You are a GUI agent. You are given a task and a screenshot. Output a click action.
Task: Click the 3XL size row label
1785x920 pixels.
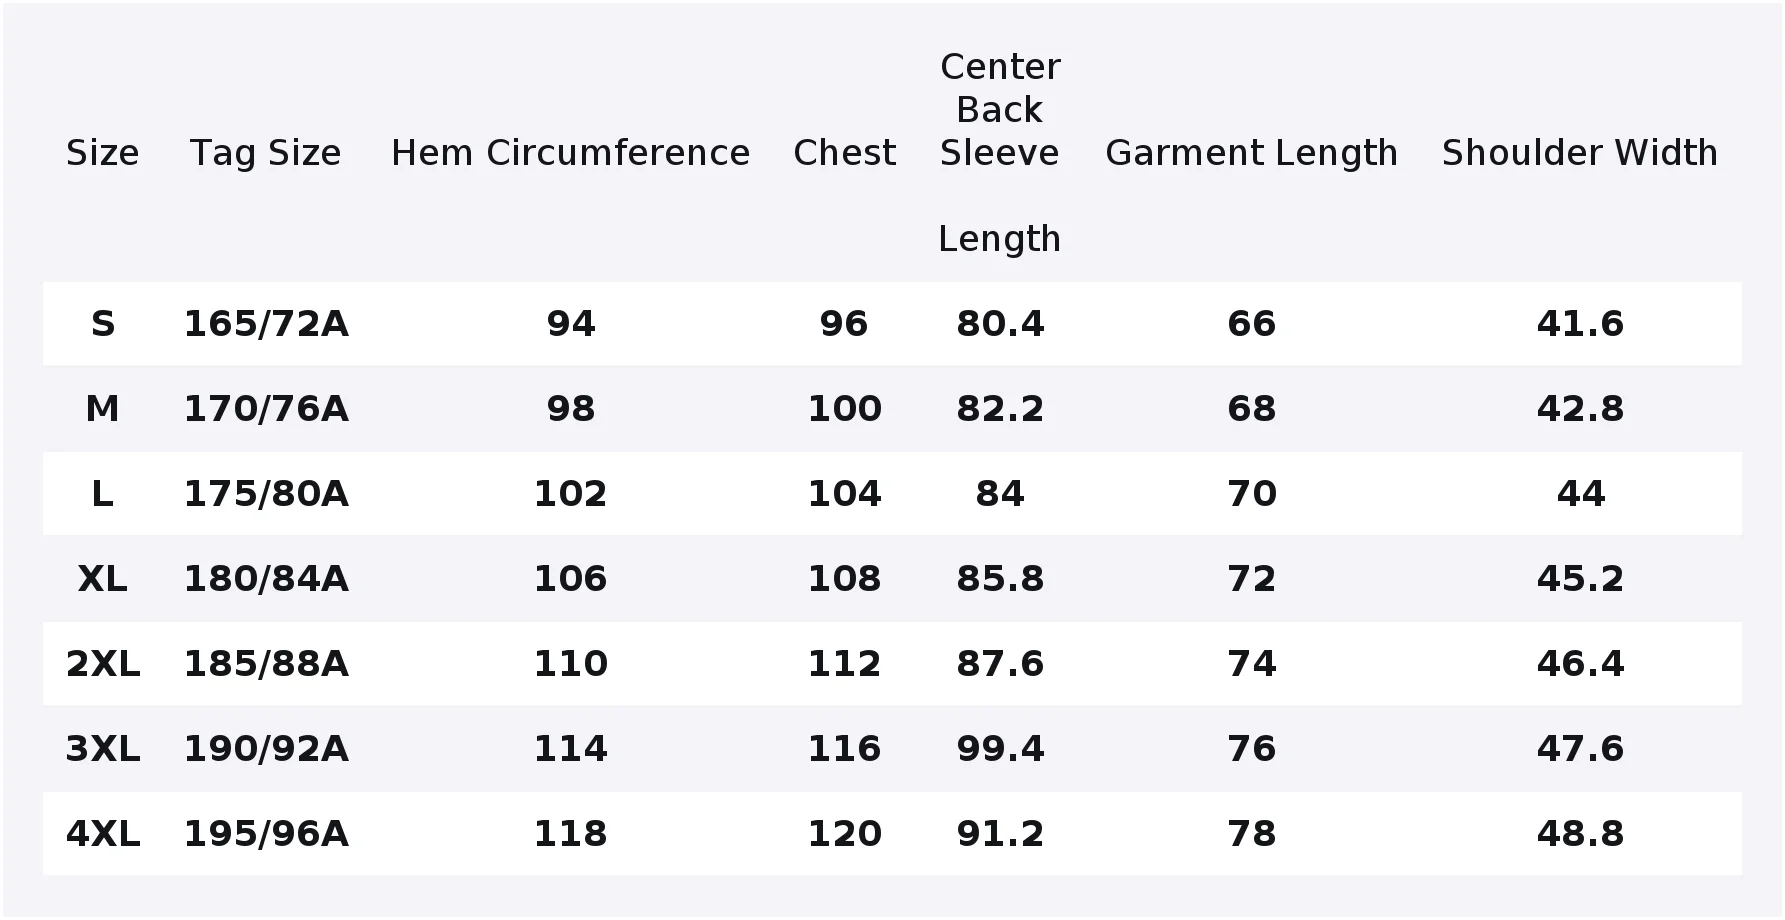coord(102,749)
